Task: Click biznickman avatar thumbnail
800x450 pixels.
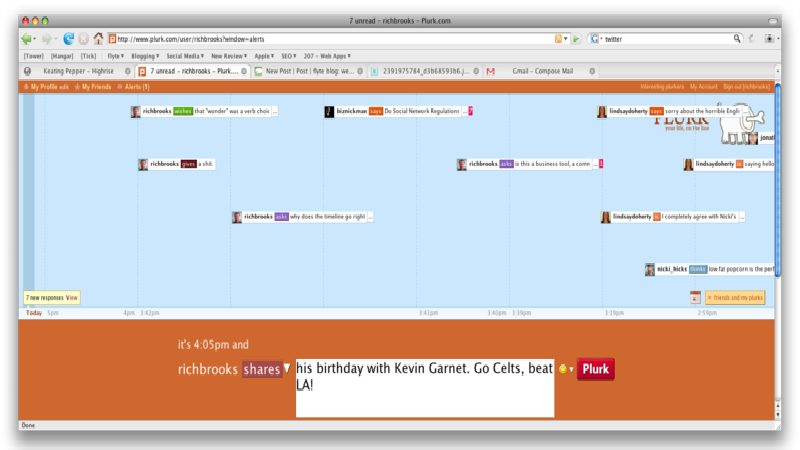Action: tap(329, 112)
